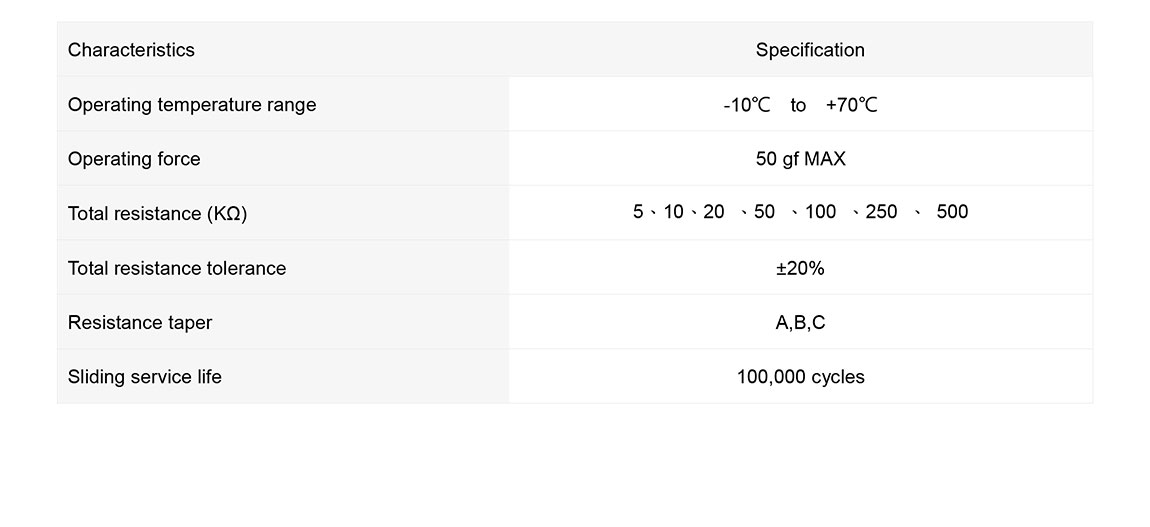
Task: Click the 10 resistance value
Action: pyautogui.click(x=673, y=212)
